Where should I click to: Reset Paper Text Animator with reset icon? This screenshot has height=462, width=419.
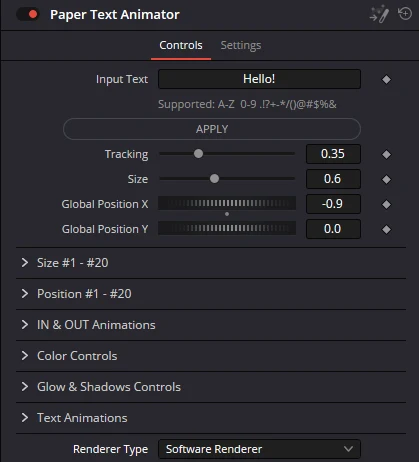(405, 14)
